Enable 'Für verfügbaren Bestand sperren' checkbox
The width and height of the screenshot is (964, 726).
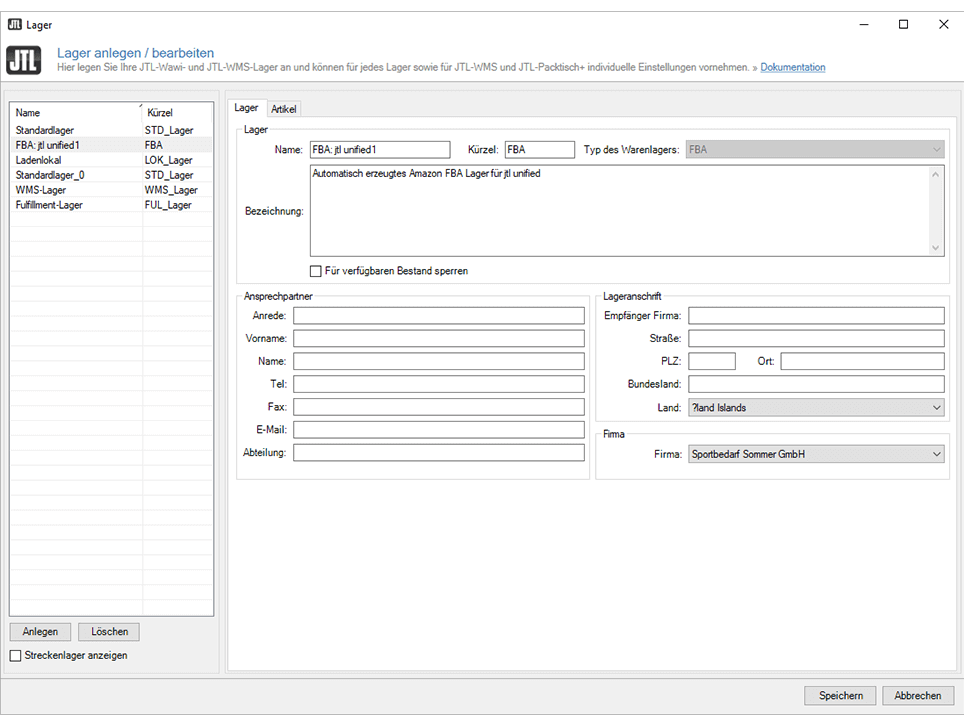point(316,271)
